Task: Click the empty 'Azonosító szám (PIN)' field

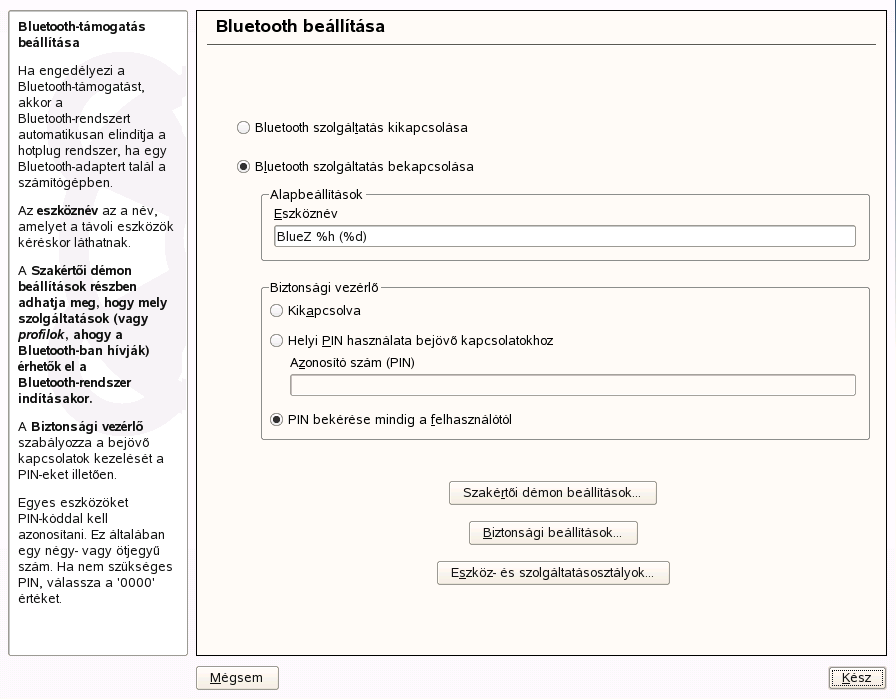Action: click(572, 385)
